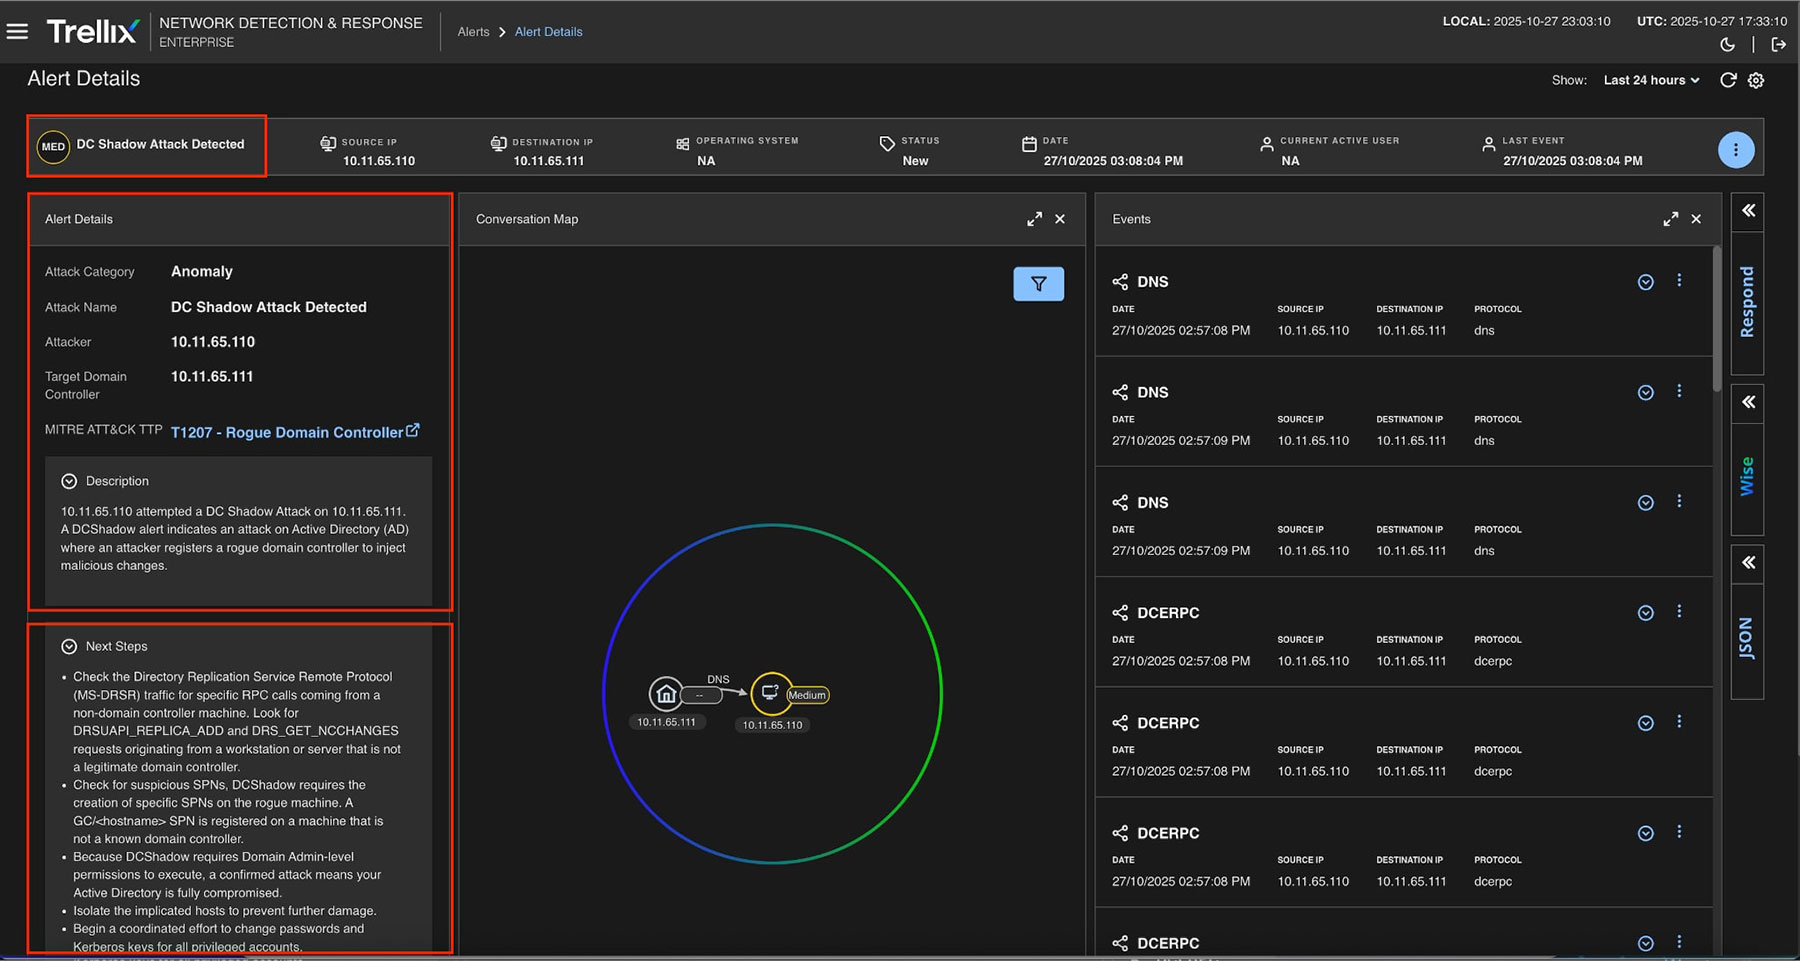Expand the first DCERPC event chevron
This screenshot has height=961, width=1800.
pyautogui.click(x=1645, y=613)
